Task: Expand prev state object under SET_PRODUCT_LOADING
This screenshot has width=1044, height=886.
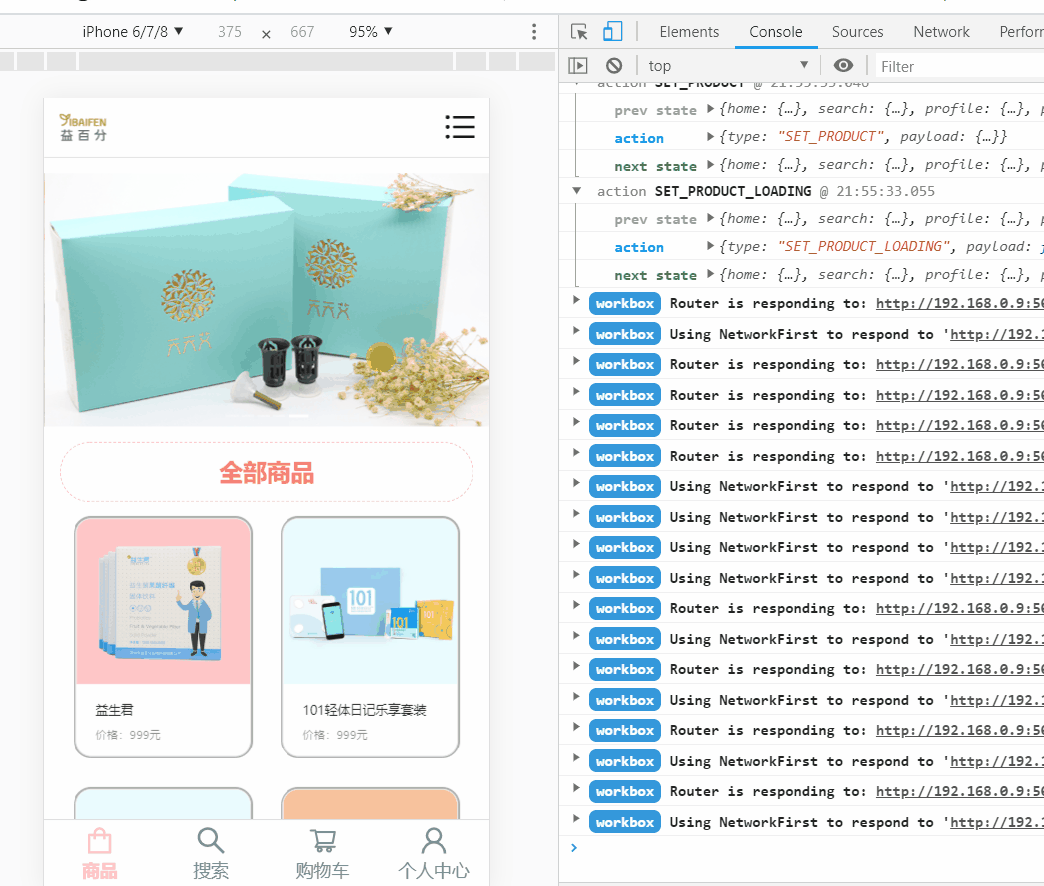Action: [710, 218]
